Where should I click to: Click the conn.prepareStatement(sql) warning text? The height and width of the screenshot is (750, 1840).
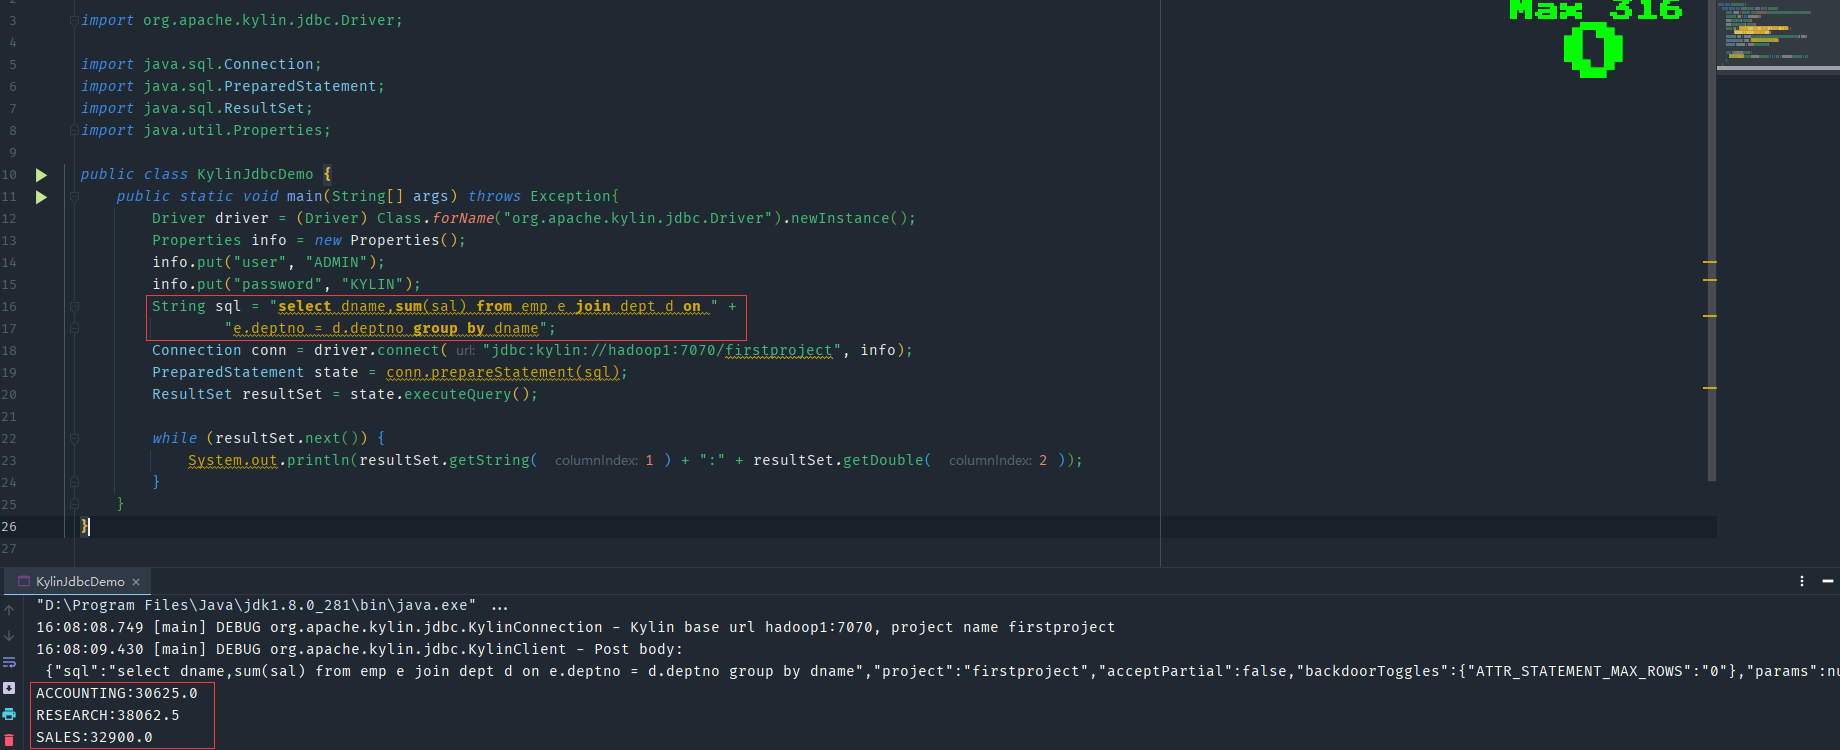pyautogui.click(x=505, y=372)
